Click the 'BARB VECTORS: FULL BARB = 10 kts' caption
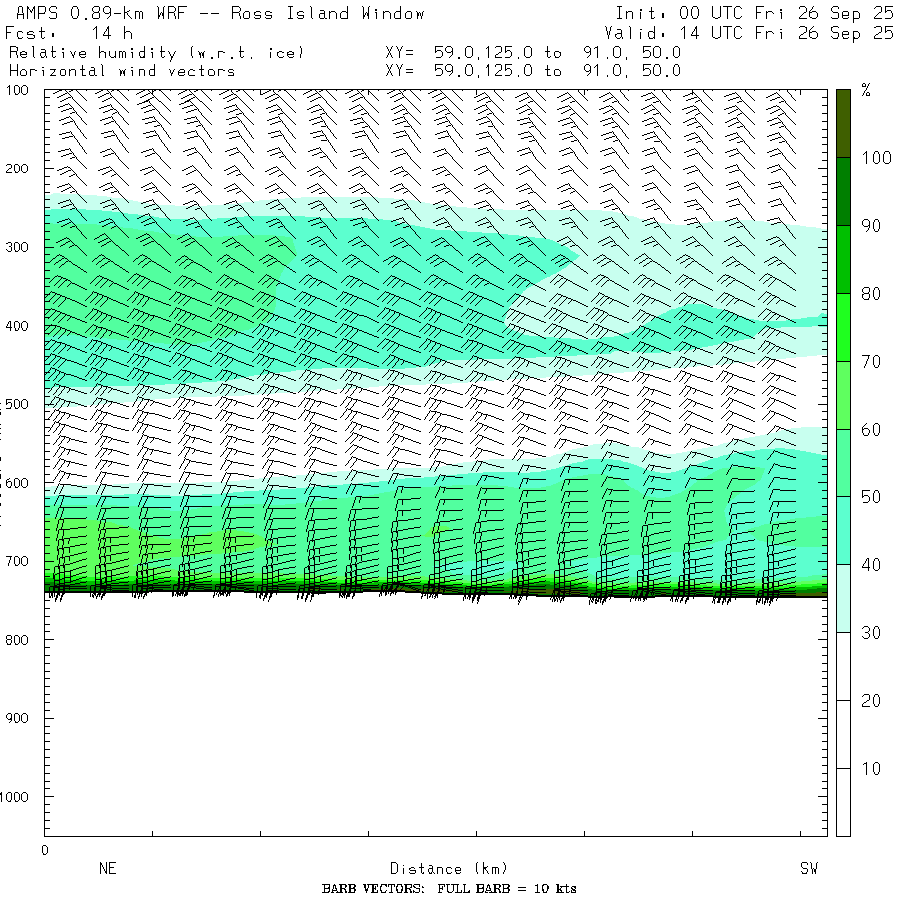Screen dimensions: 900x900 tap(449, 889)
